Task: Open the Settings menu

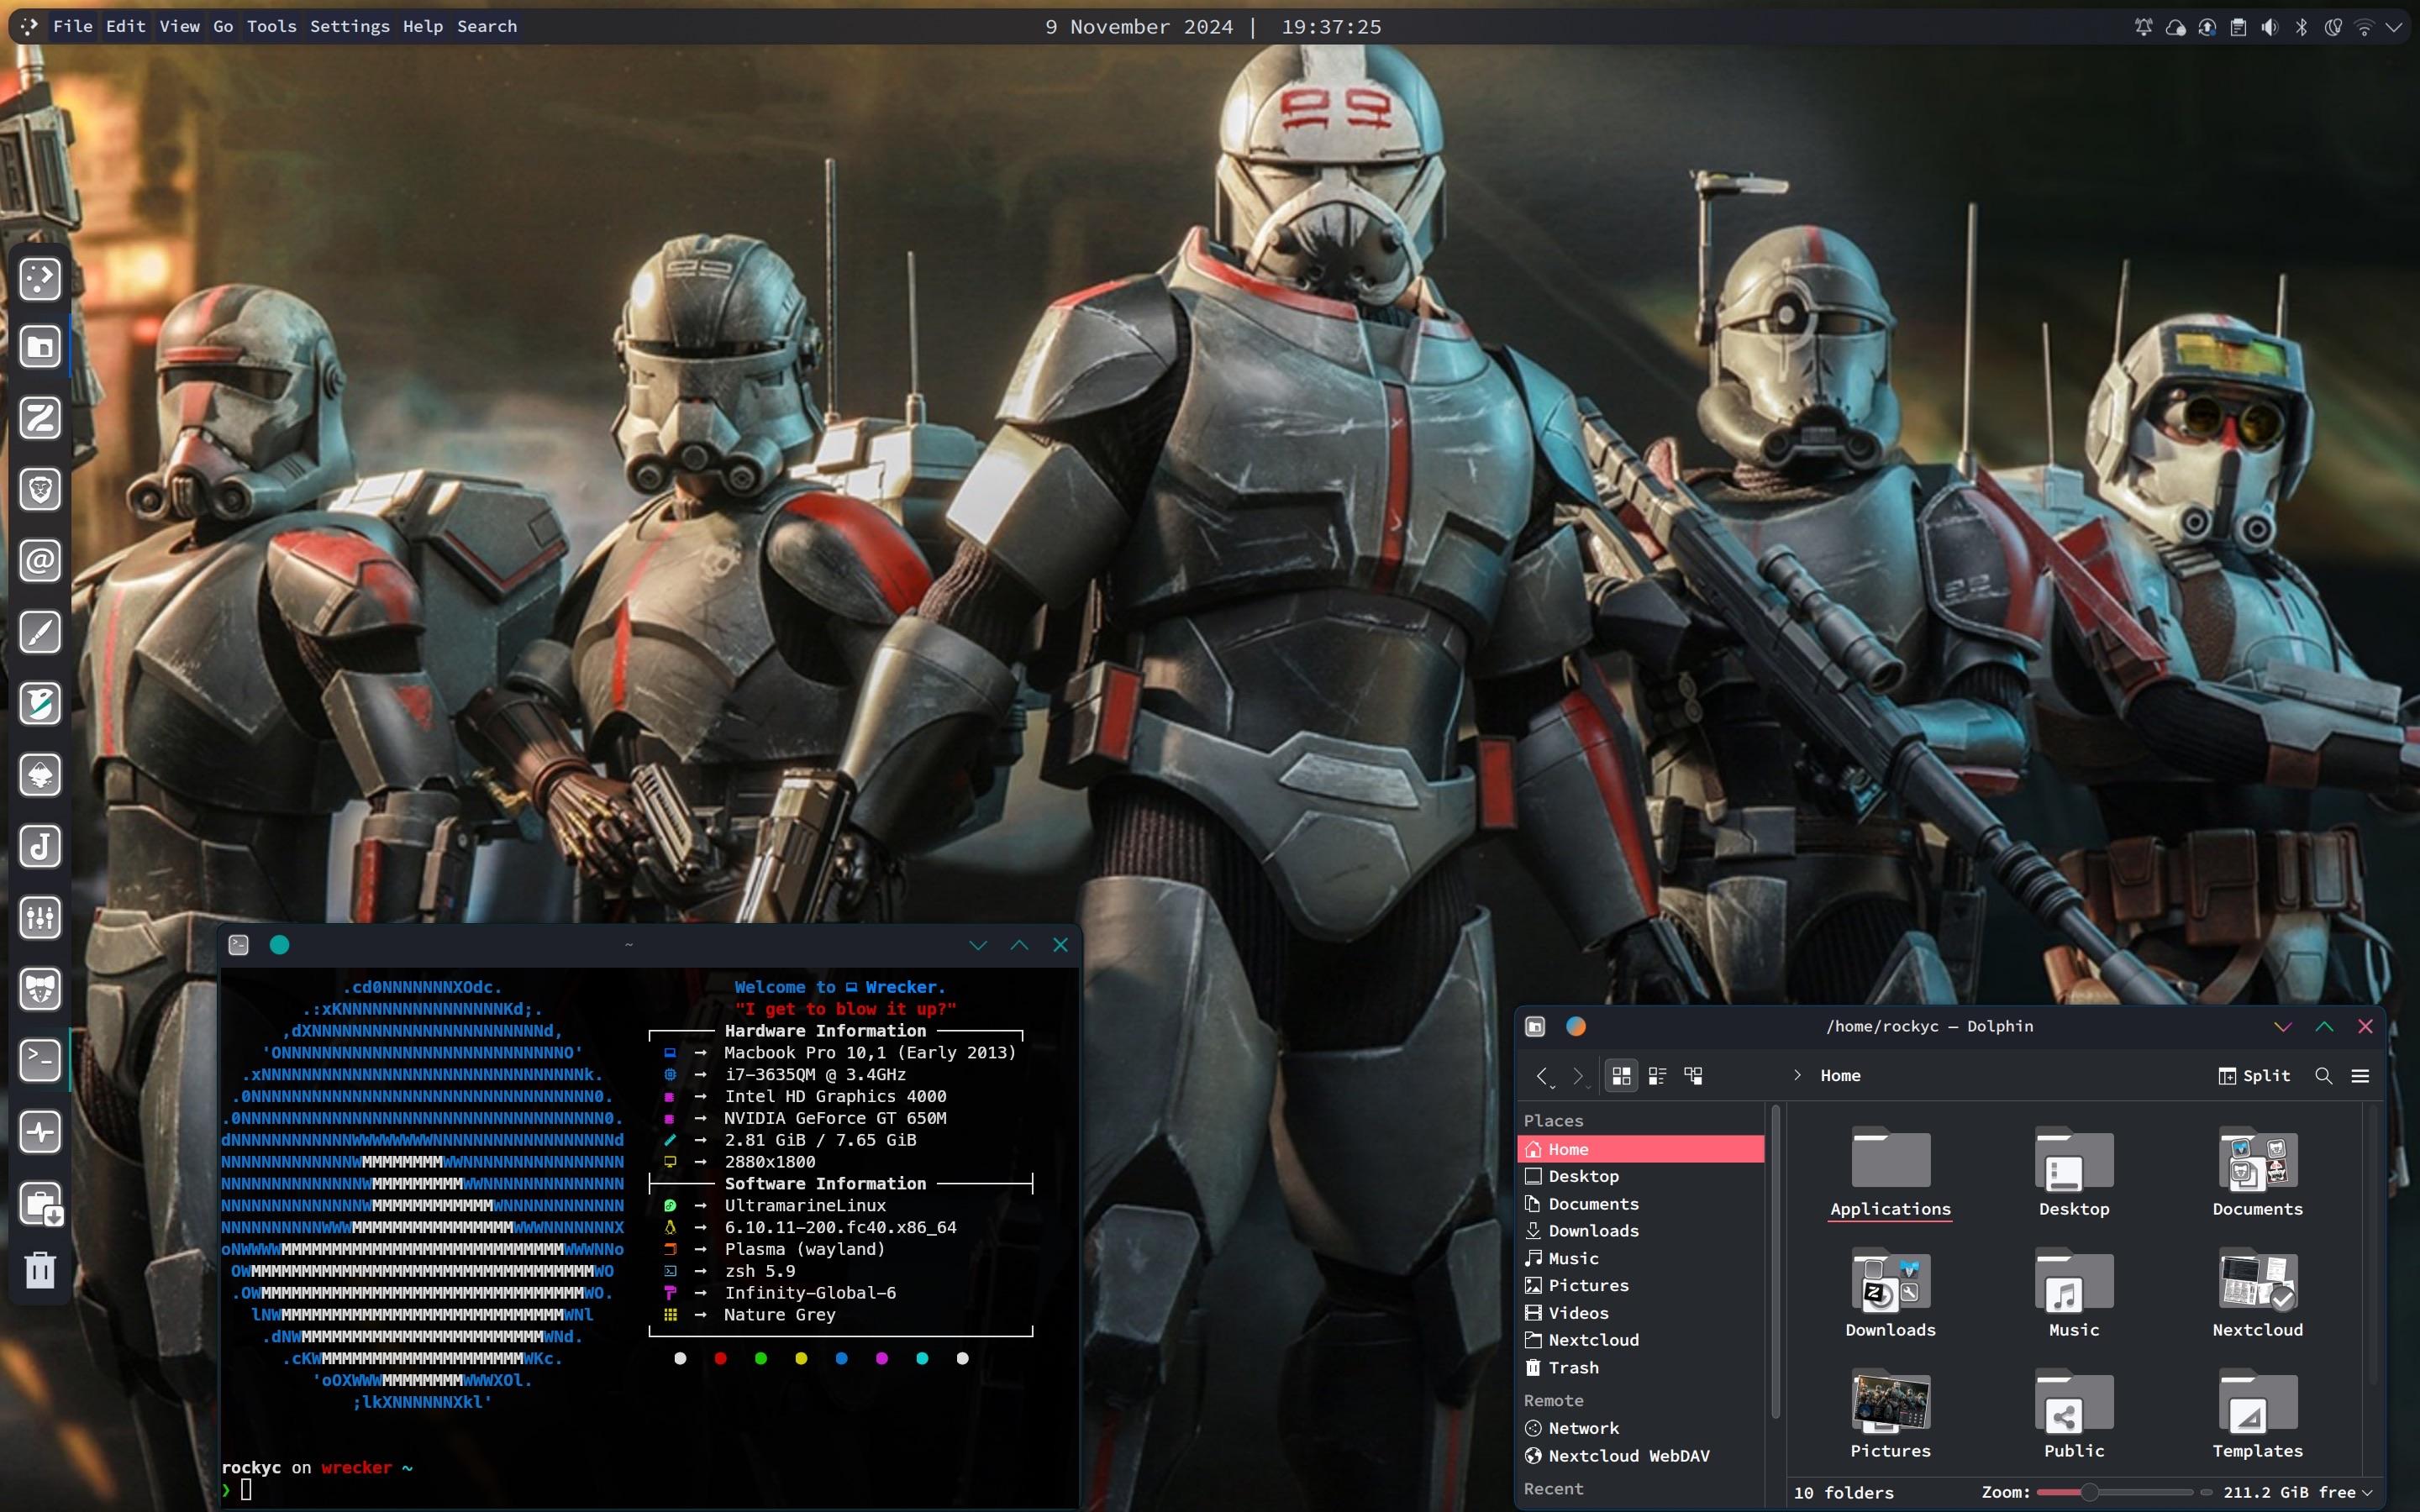Action: (x=349, y=26)
